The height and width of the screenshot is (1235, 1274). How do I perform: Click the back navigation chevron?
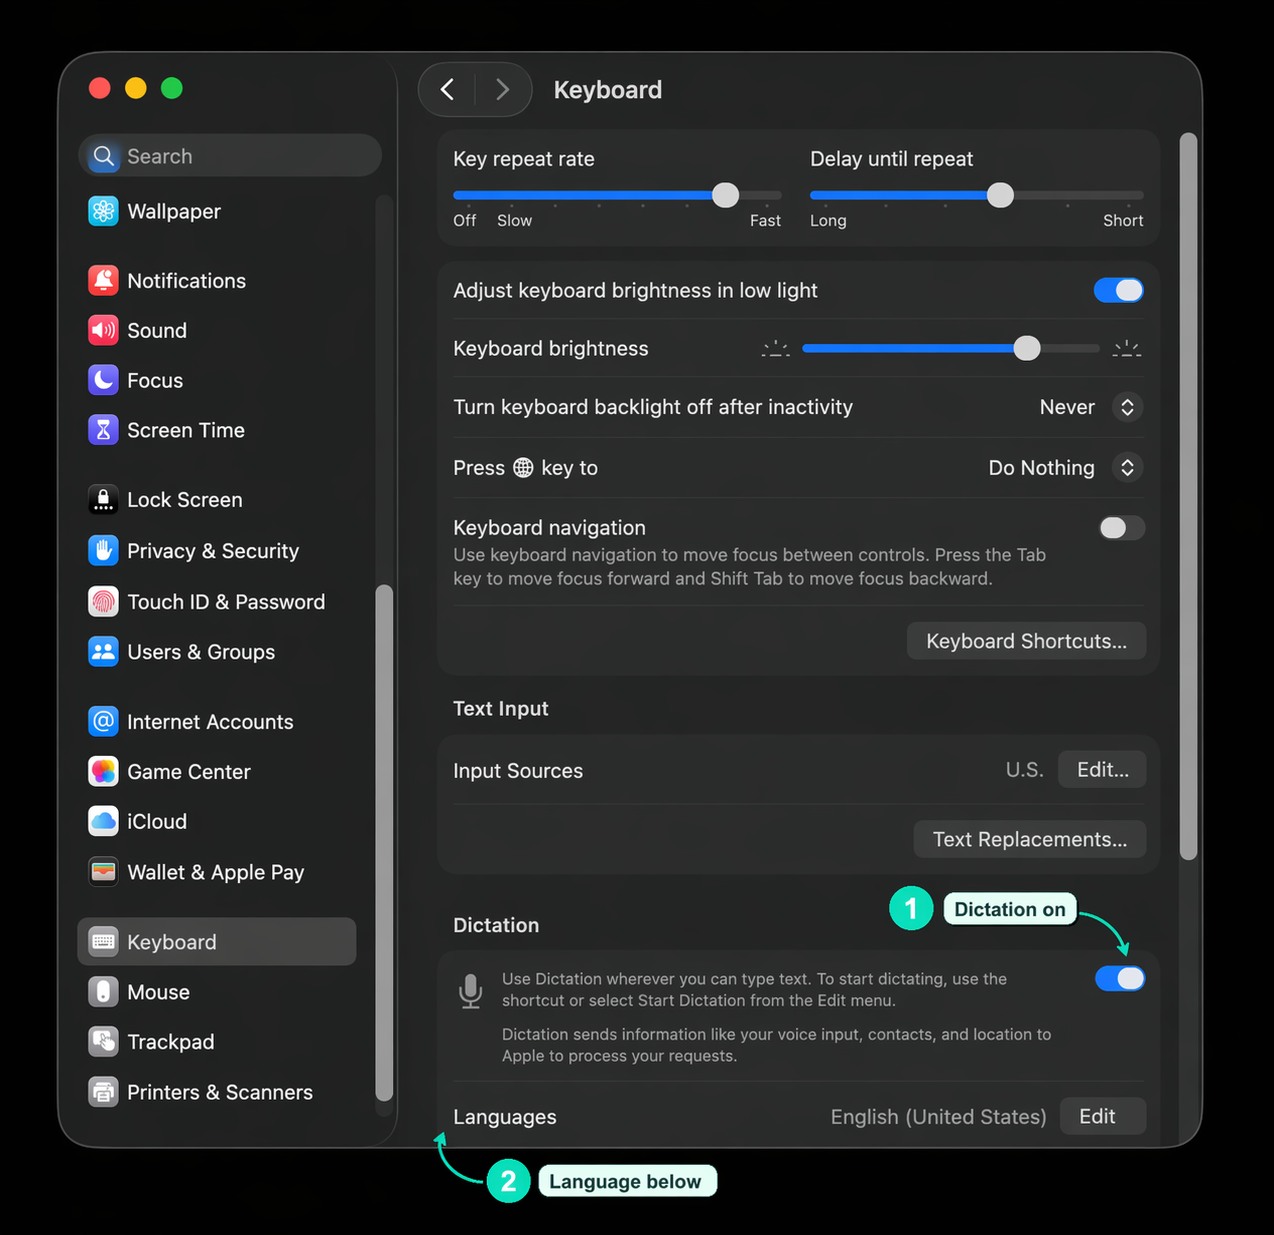pos(447,89)
